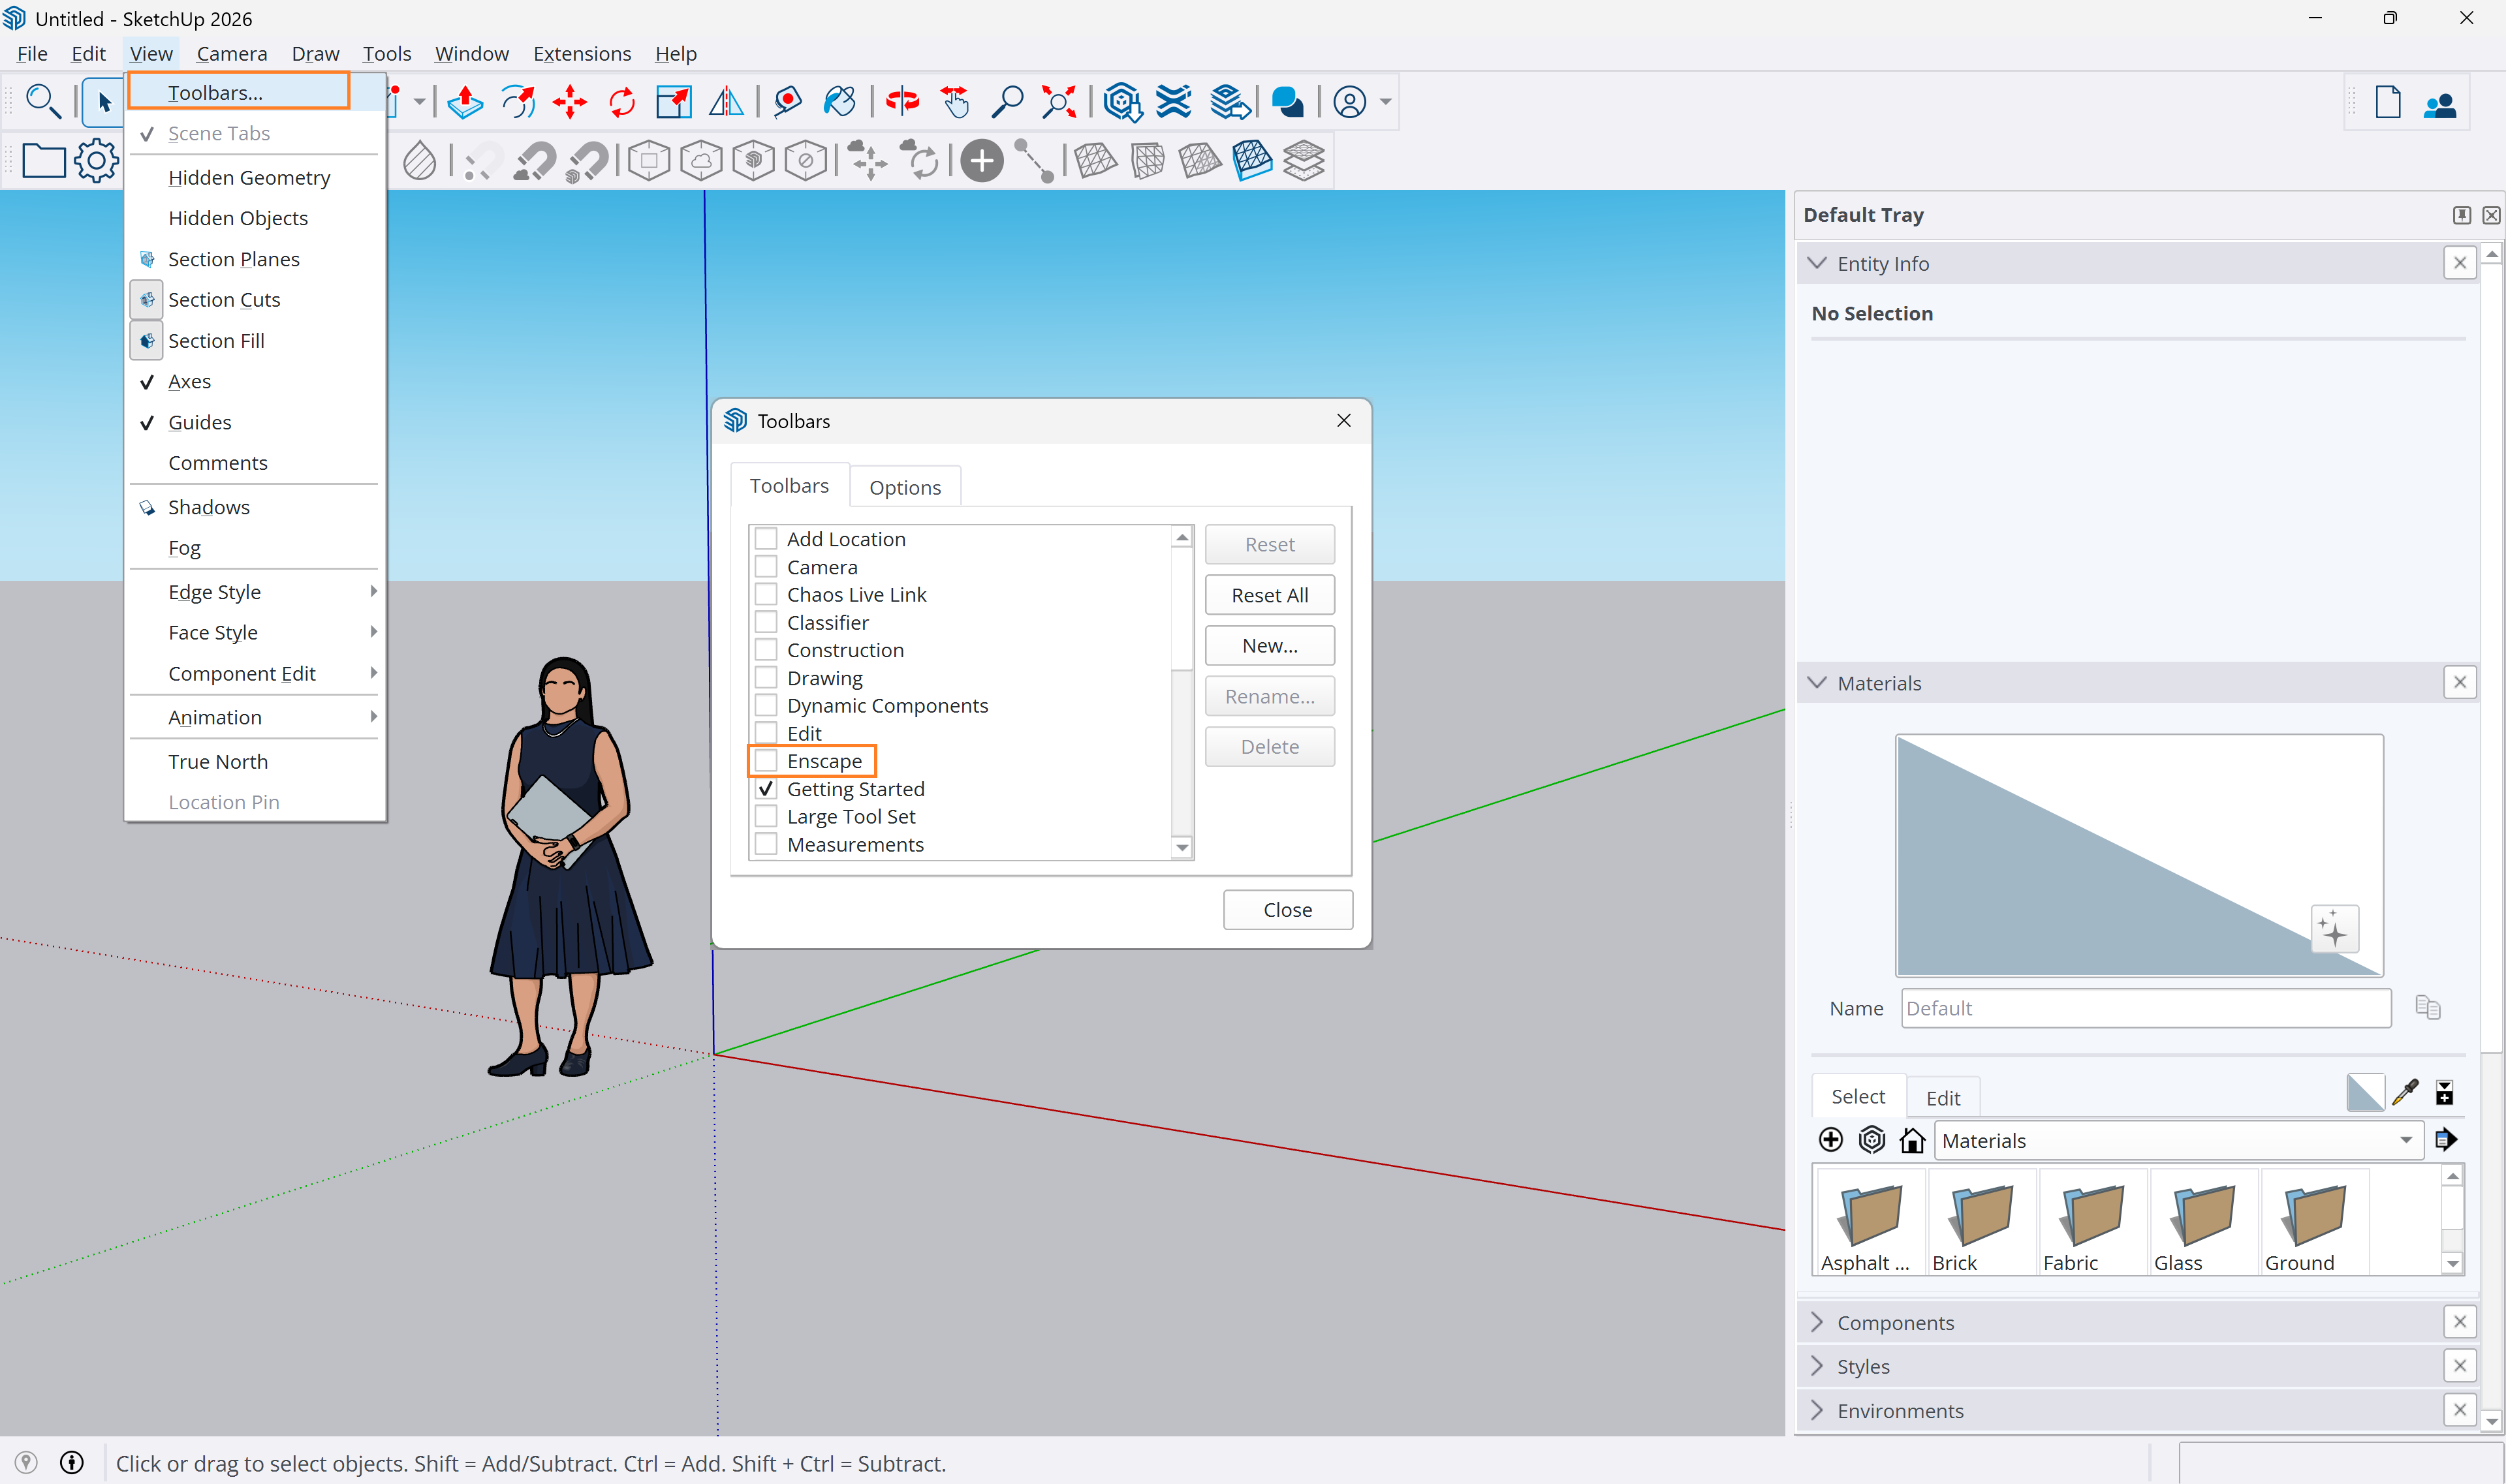Click the Zoom magnifier tool
Image resolution: width=2506 pixels, height=1484 pixels.
(1007, 102)
